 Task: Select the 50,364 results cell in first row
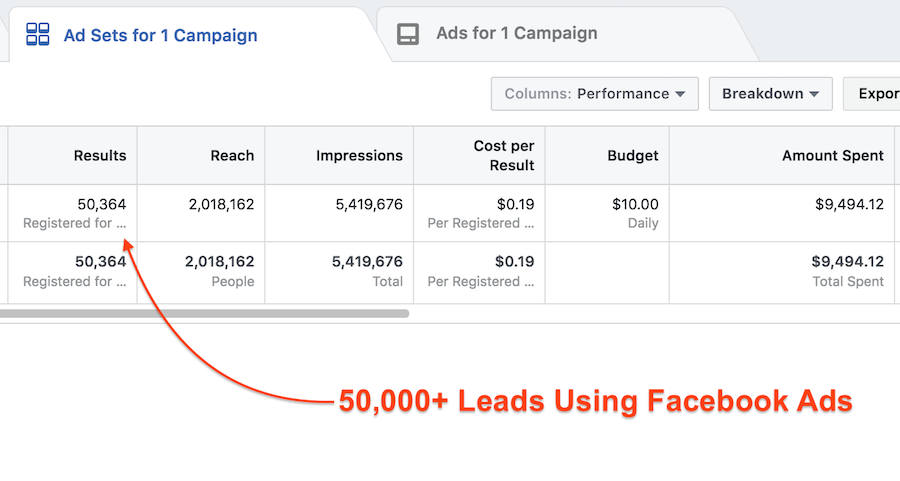[72, 213]
